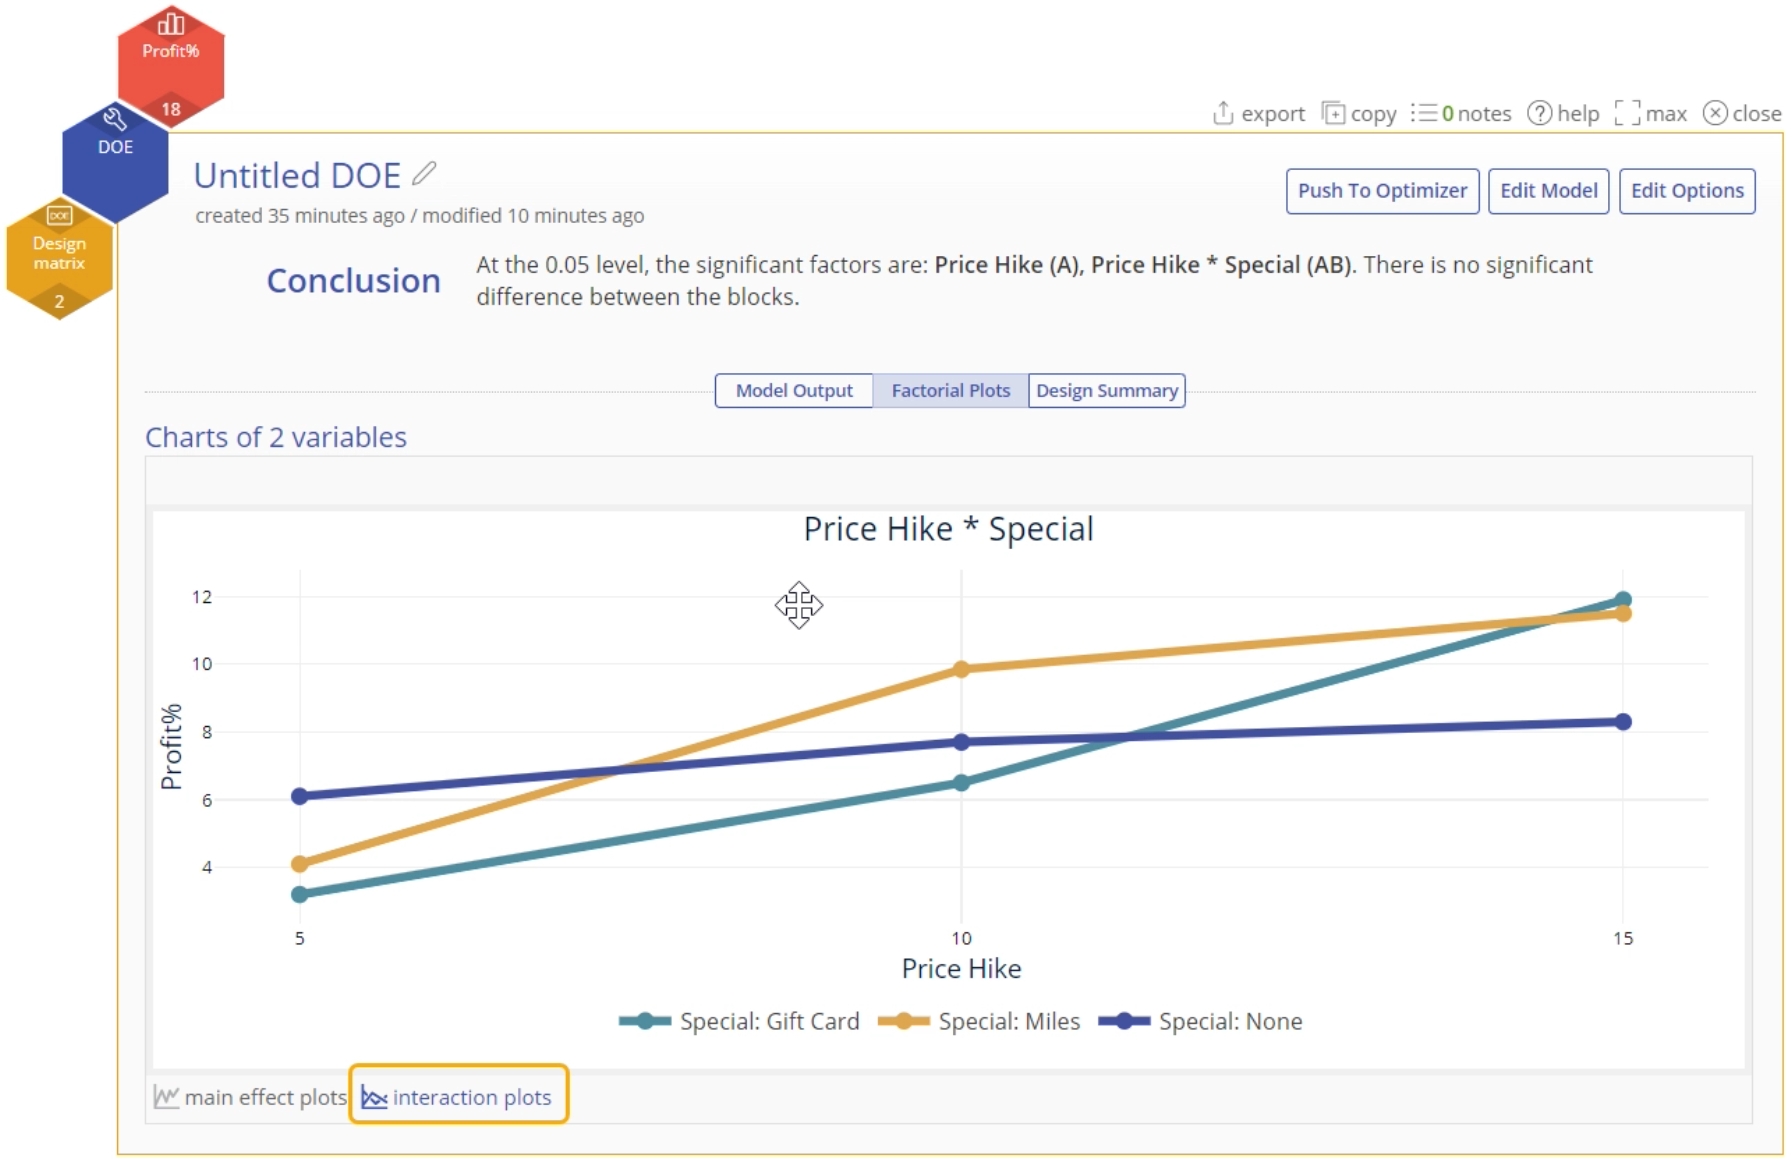Toggle Special: Gift Card legend series

(739, 1021)
